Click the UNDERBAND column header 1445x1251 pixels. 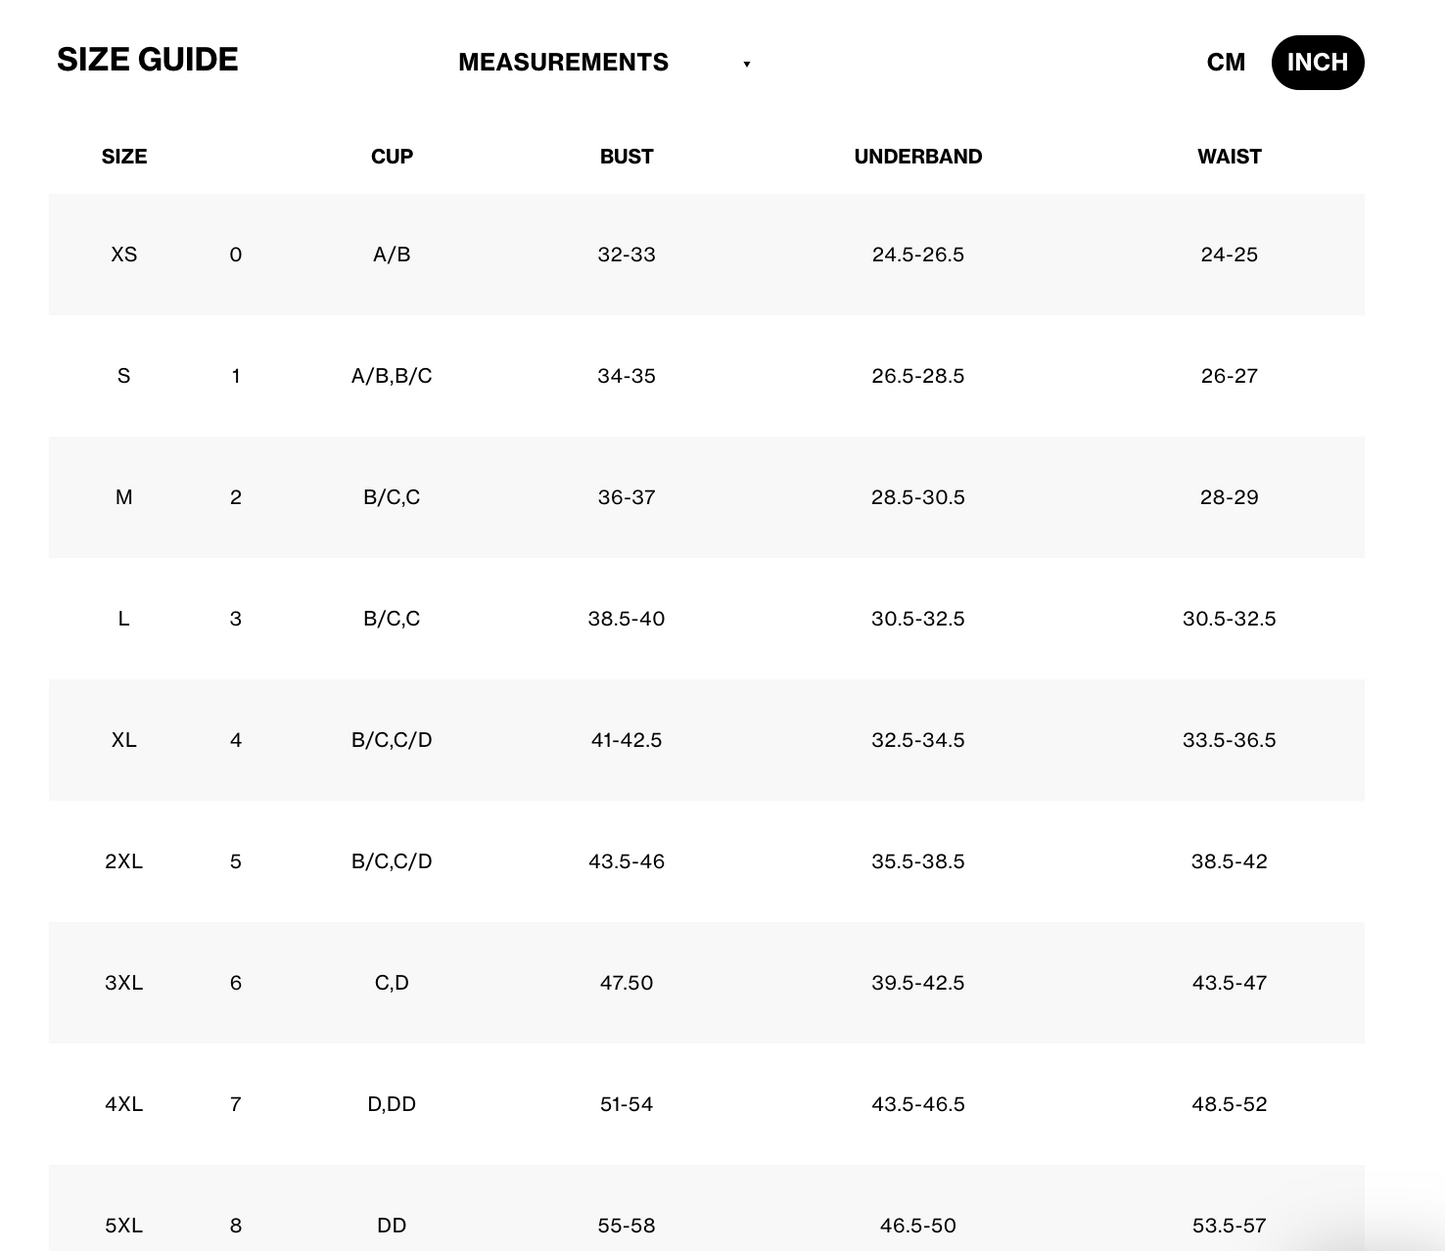[917, 156]
